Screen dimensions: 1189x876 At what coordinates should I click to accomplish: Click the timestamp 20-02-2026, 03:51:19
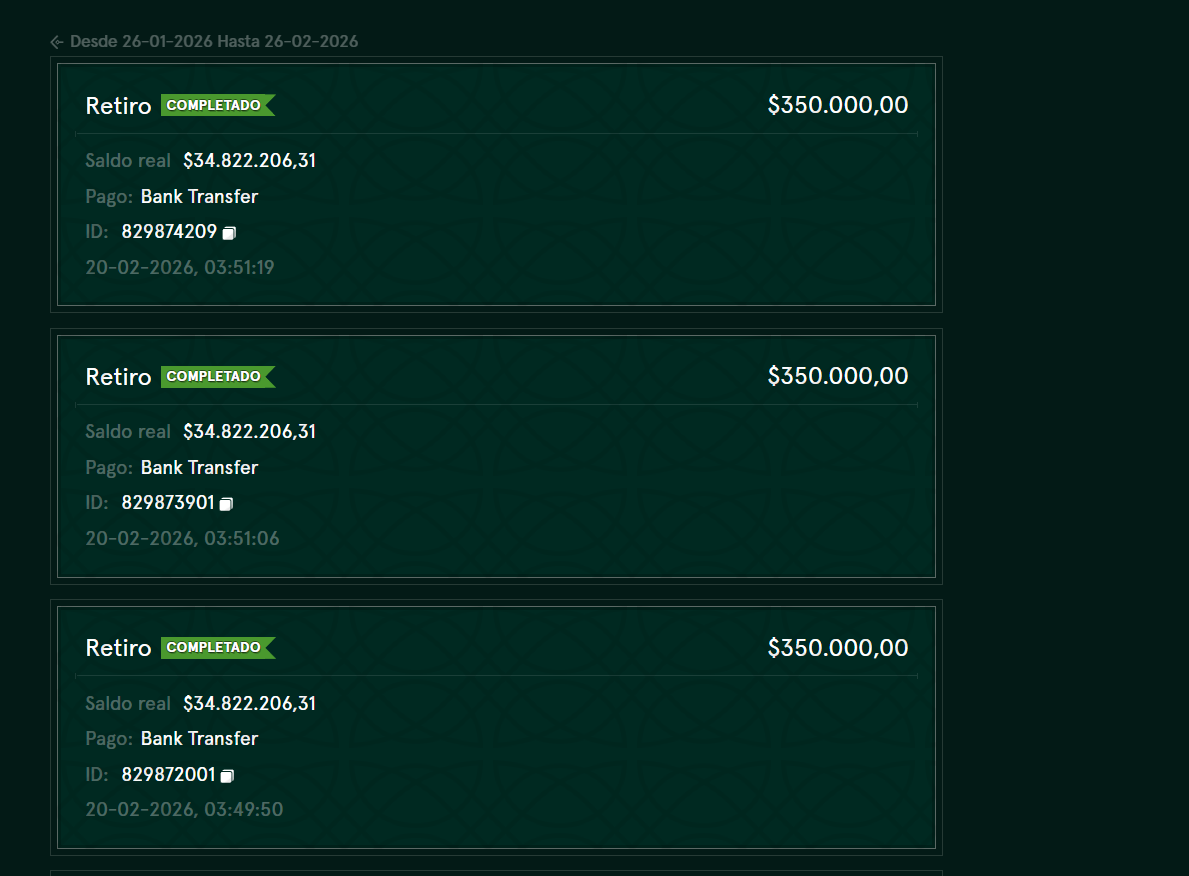[180, 268]
